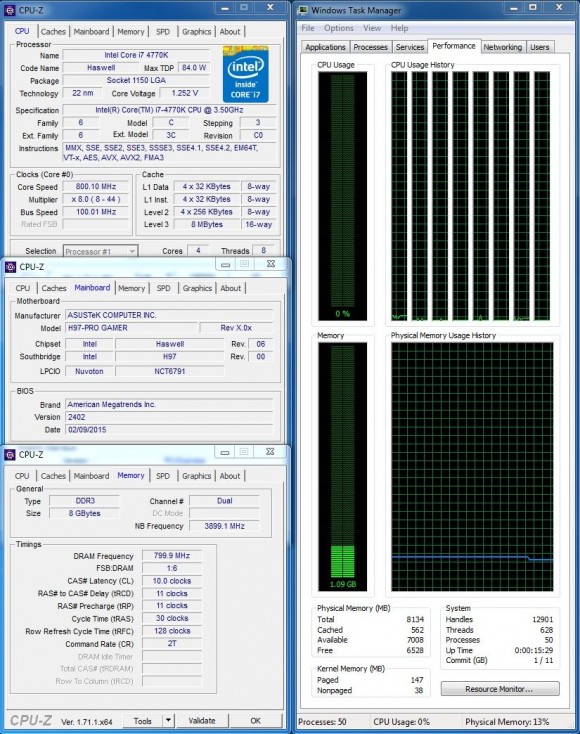Click CPU-Z app icon in top window title bar
Viewport: 580px width, 734px height.
9,9
